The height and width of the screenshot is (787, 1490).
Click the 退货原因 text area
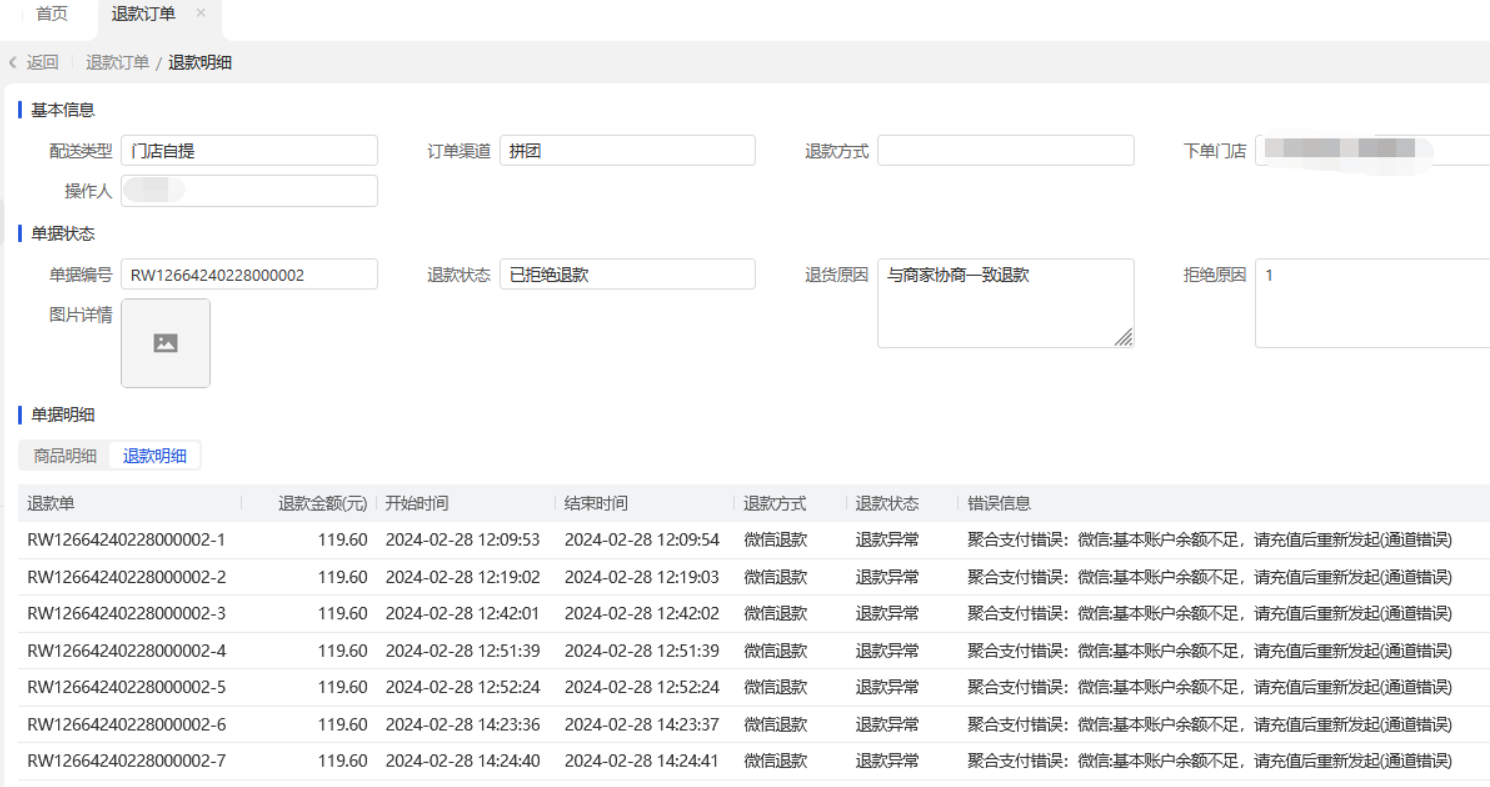coord(1006,303)
